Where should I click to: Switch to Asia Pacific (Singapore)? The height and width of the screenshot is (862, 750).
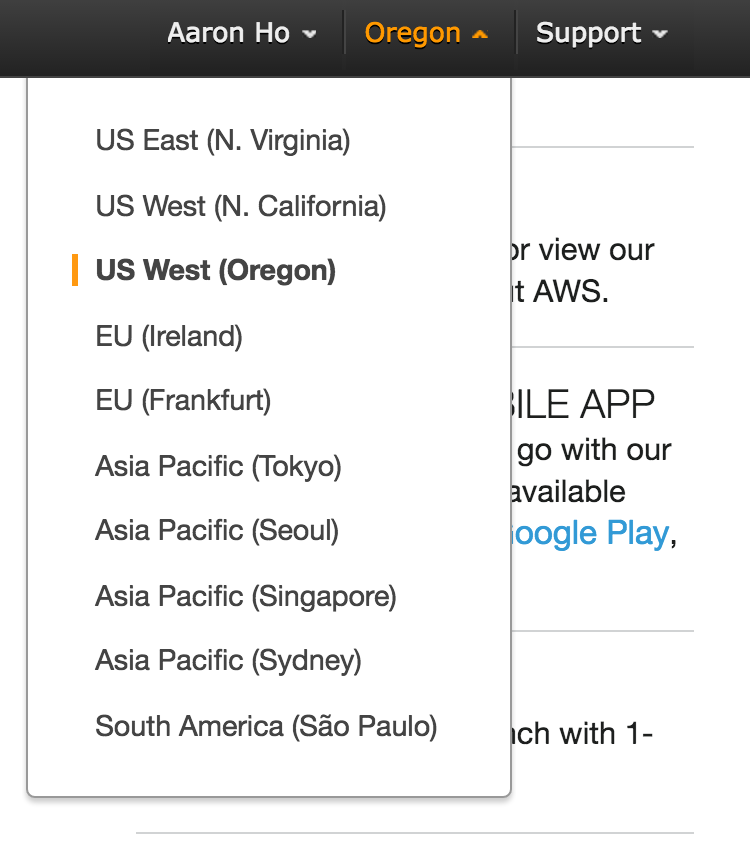tap(246, 596)
